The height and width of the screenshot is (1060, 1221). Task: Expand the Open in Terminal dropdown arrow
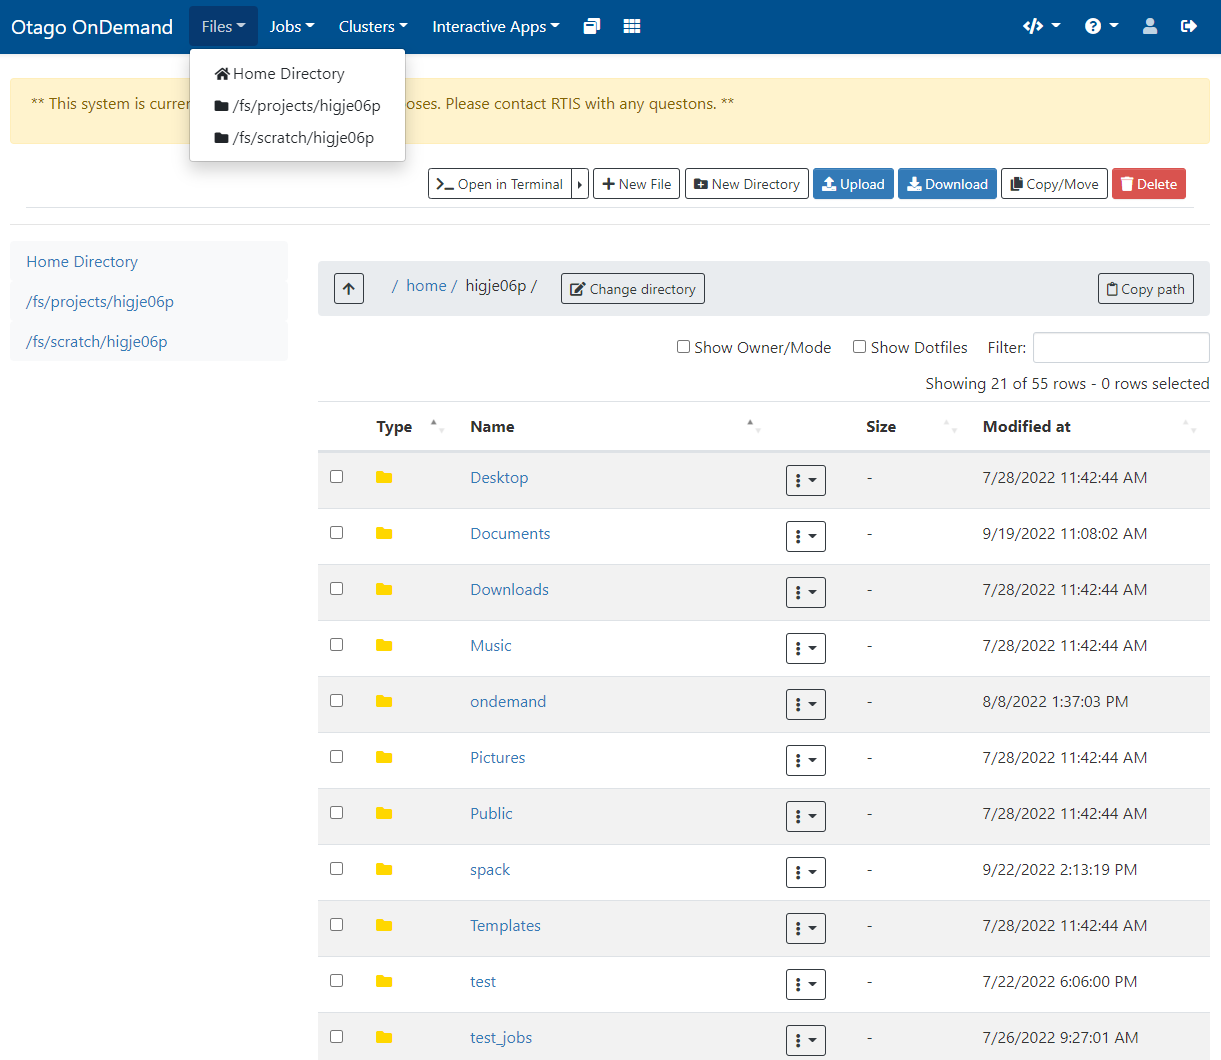(580, 183)
